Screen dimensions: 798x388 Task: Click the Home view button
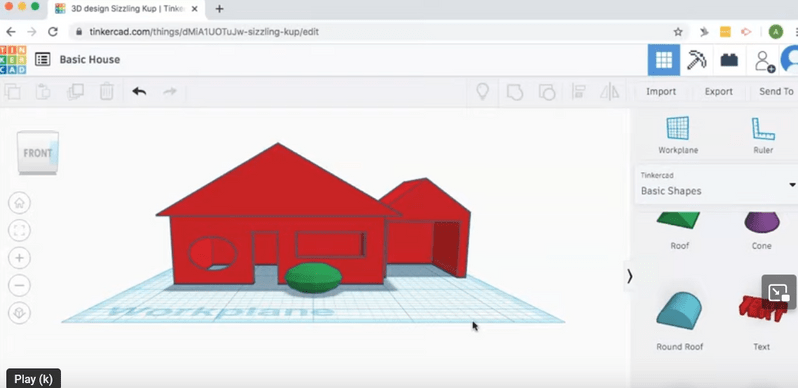[x=19, y=203]
